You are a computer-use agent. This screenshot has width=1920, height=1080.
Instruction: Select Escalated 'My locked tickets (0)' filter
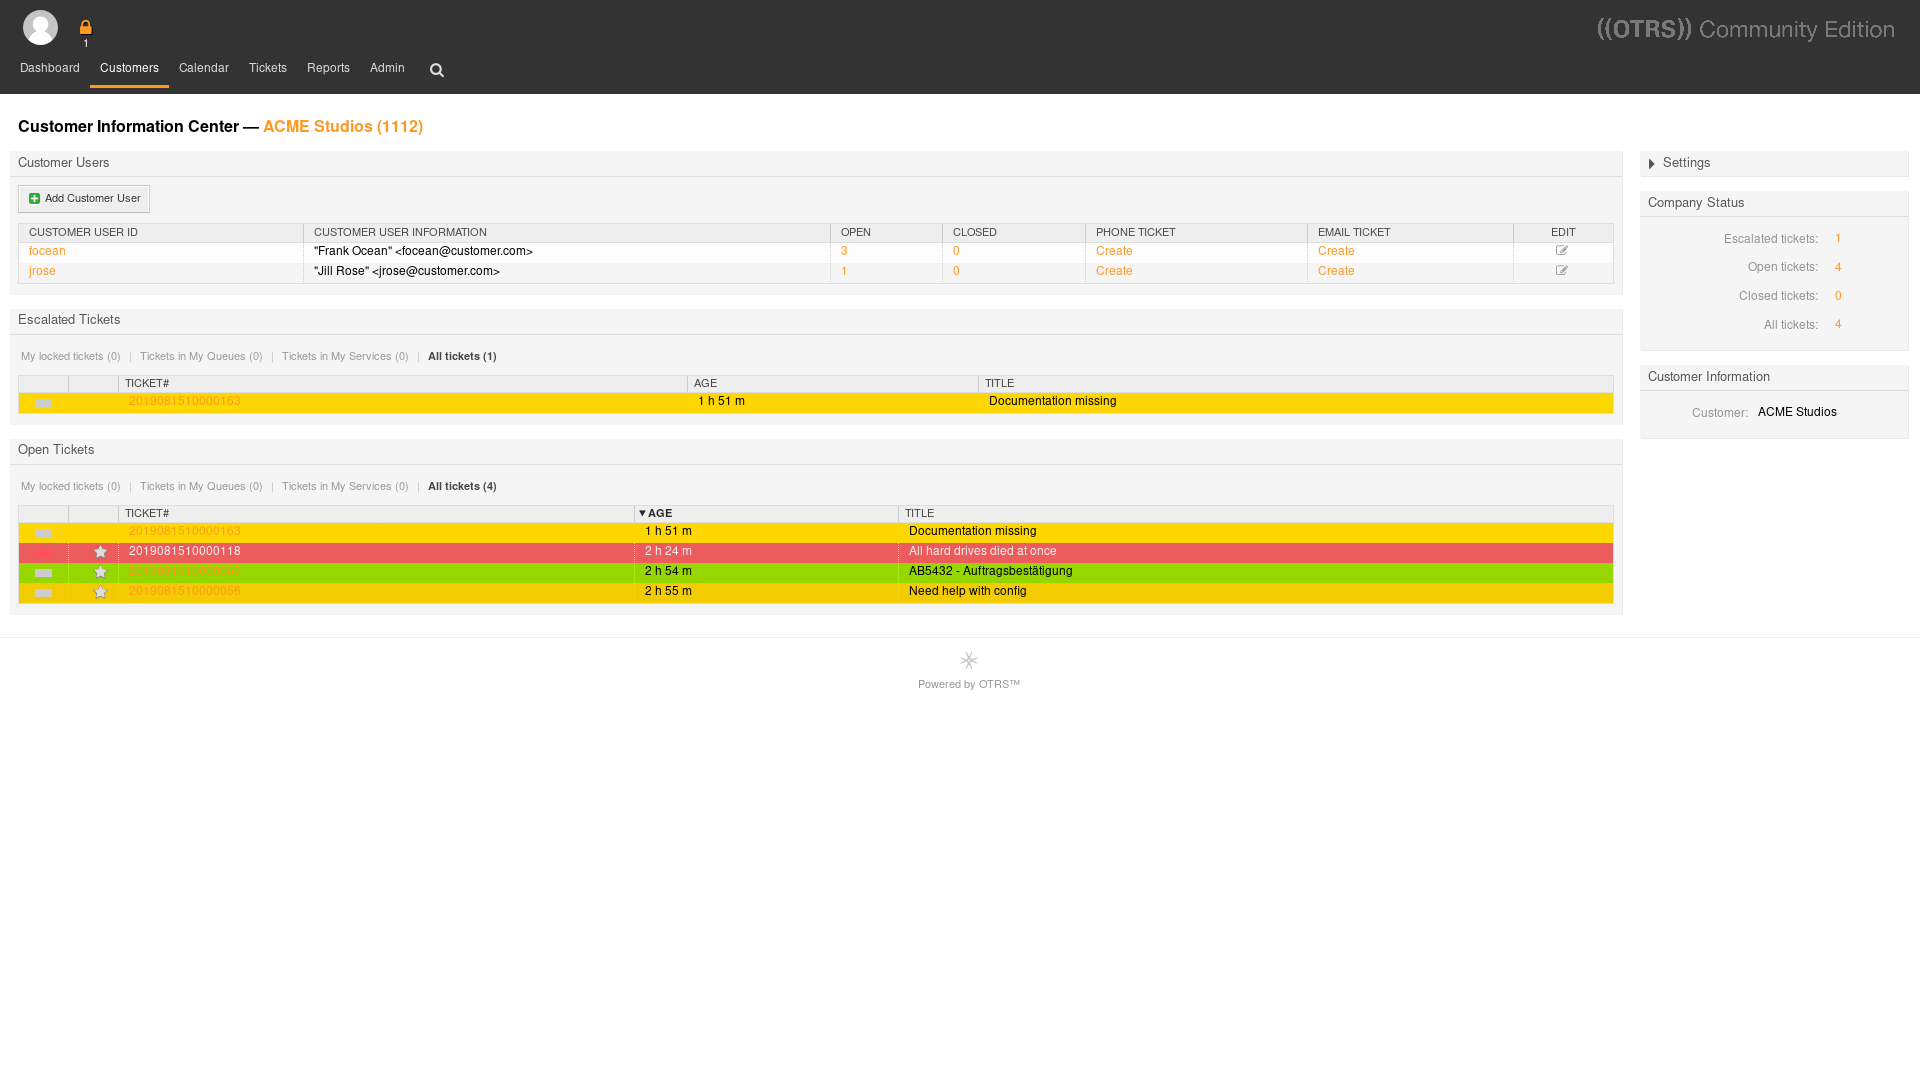[x=70, y=357]
